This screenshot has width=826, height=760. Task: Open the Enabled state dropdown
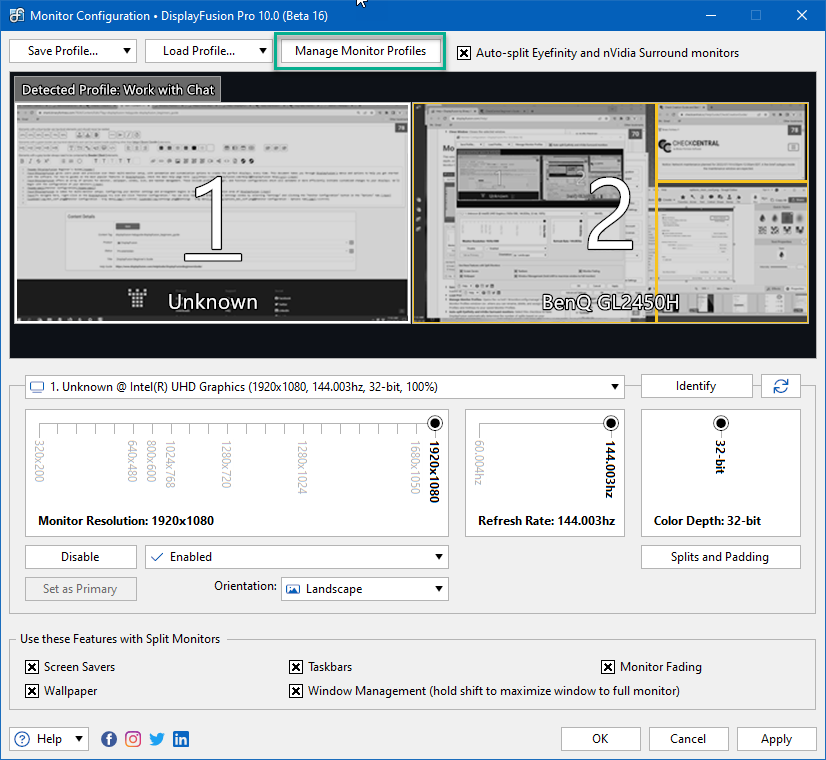tap(438, 557)
